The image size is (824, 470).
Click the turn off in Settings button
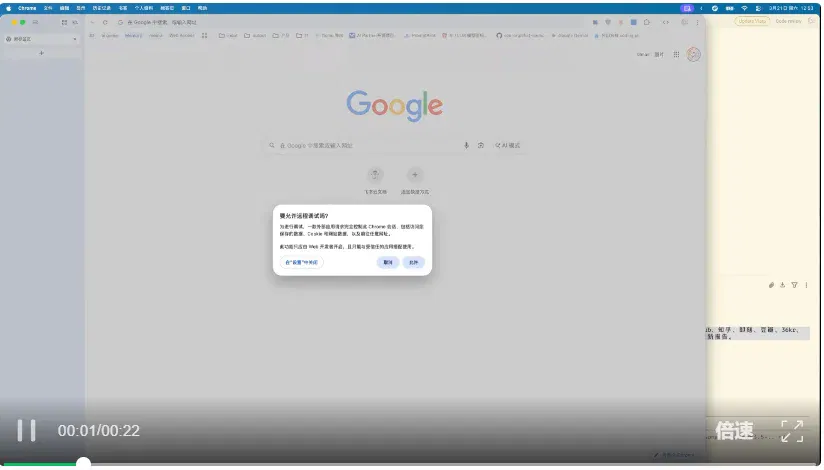point(302,262)
